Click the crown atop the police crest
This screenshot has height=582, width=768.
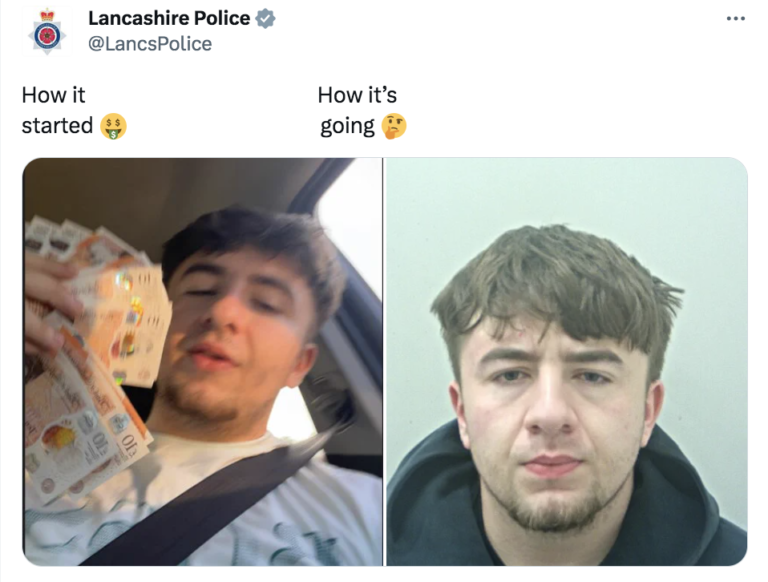(x=47, y=15)
